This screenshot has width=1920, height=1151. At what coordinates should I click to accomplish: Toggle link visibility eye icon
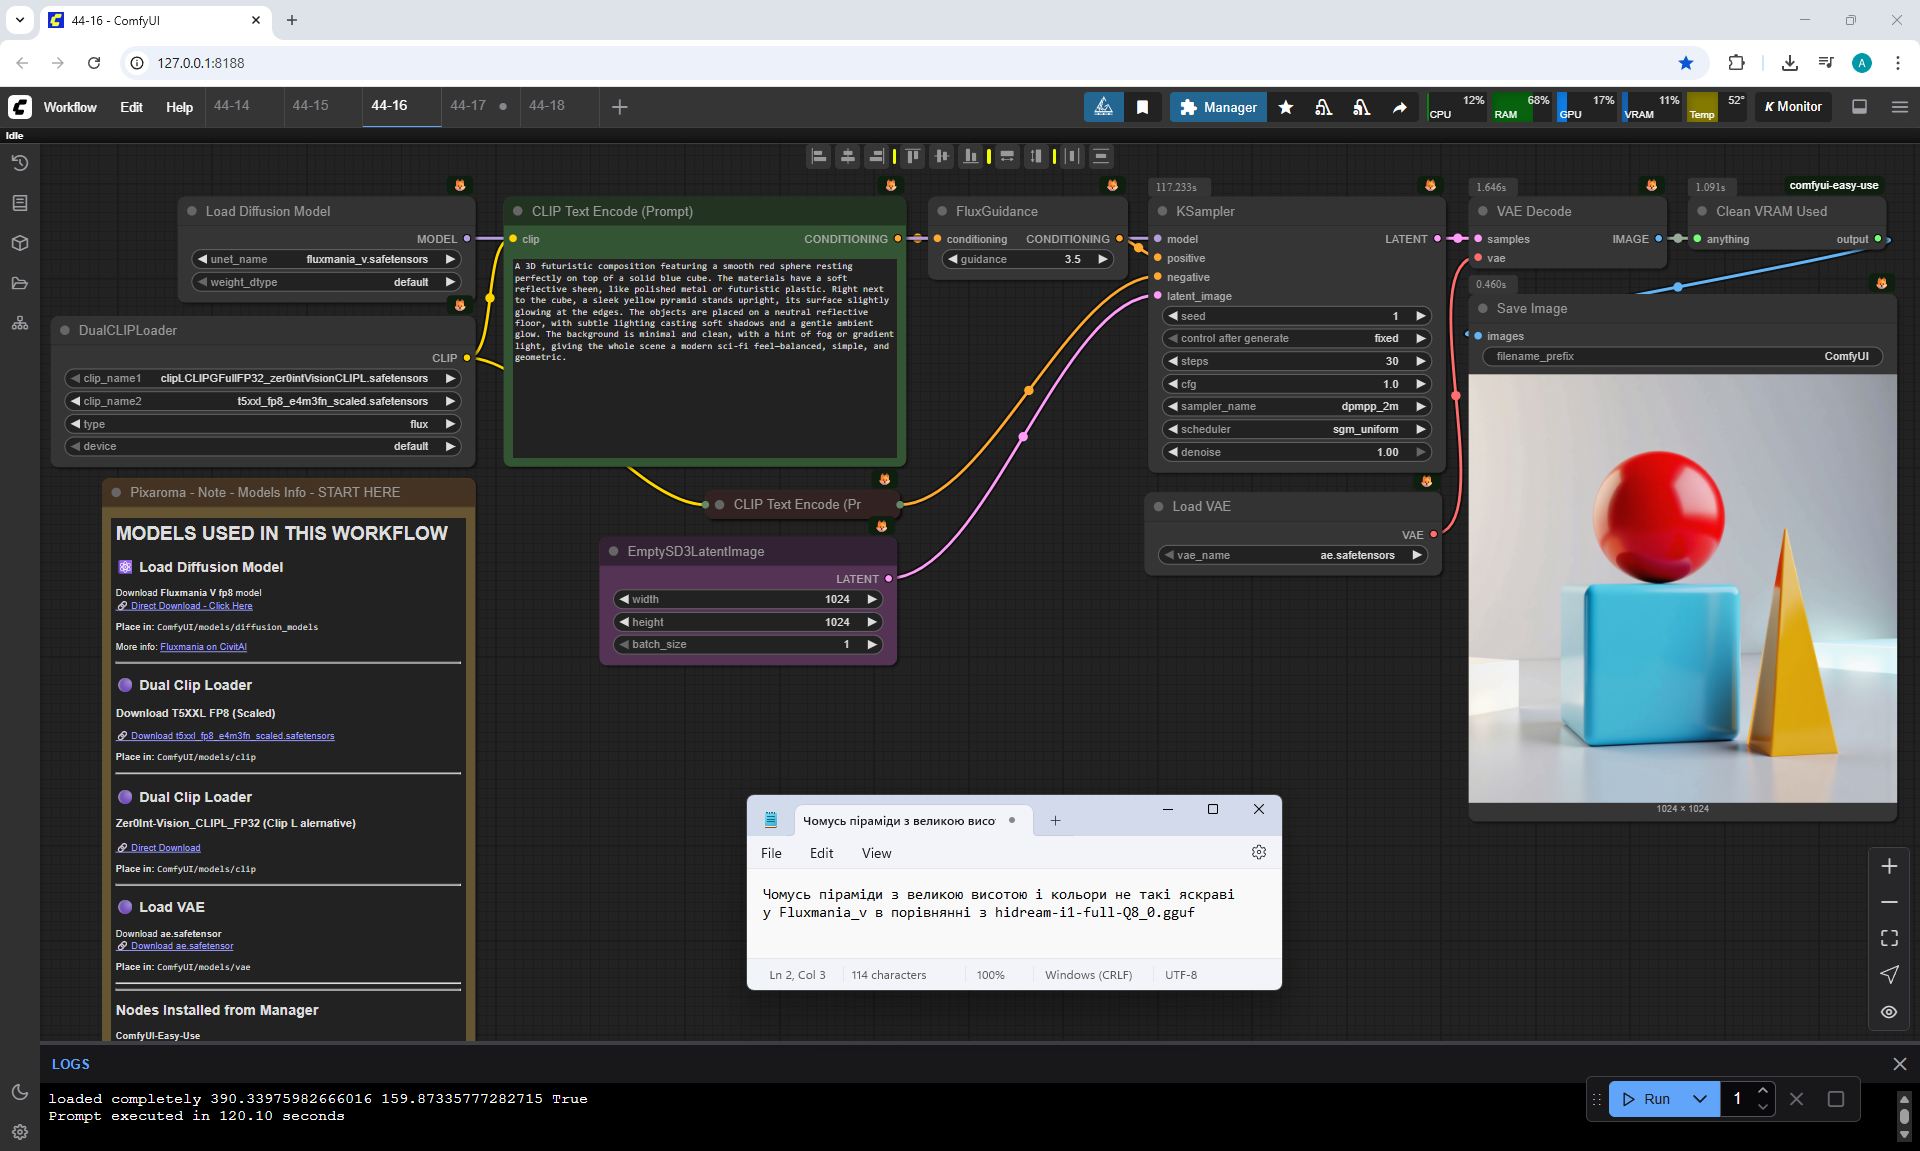coord(1889,1012)
